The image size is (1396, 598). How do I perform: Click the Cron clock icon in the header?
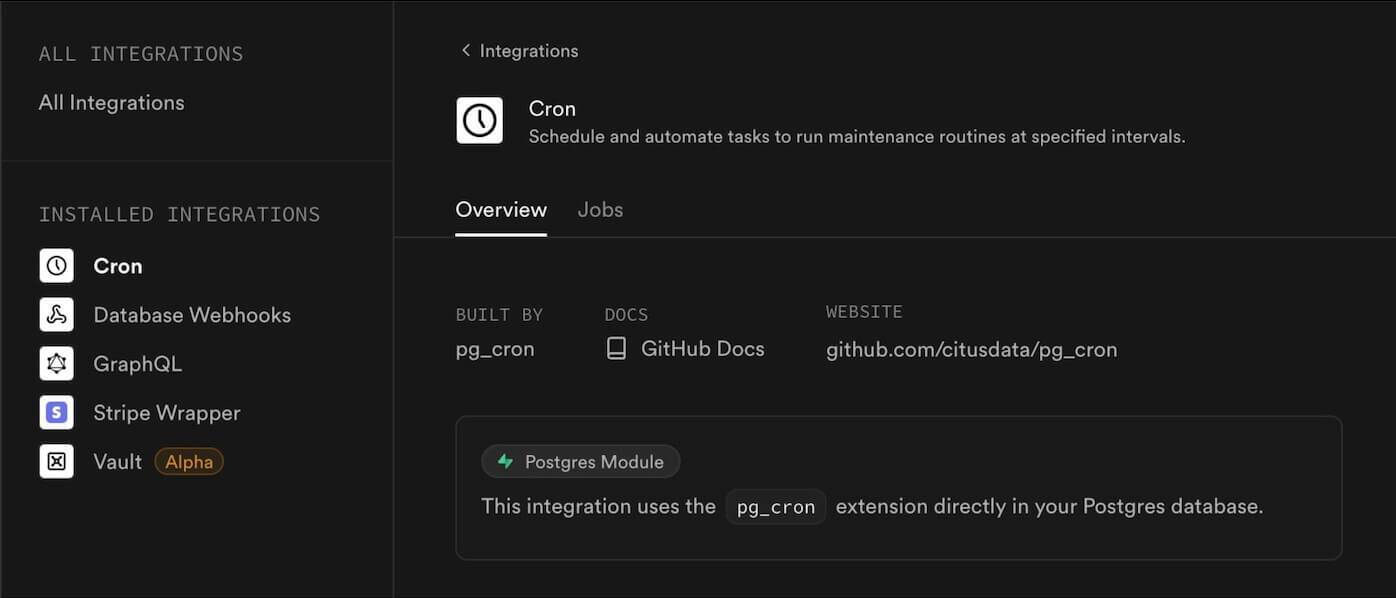pyautogui.click(x=479, y=120)
